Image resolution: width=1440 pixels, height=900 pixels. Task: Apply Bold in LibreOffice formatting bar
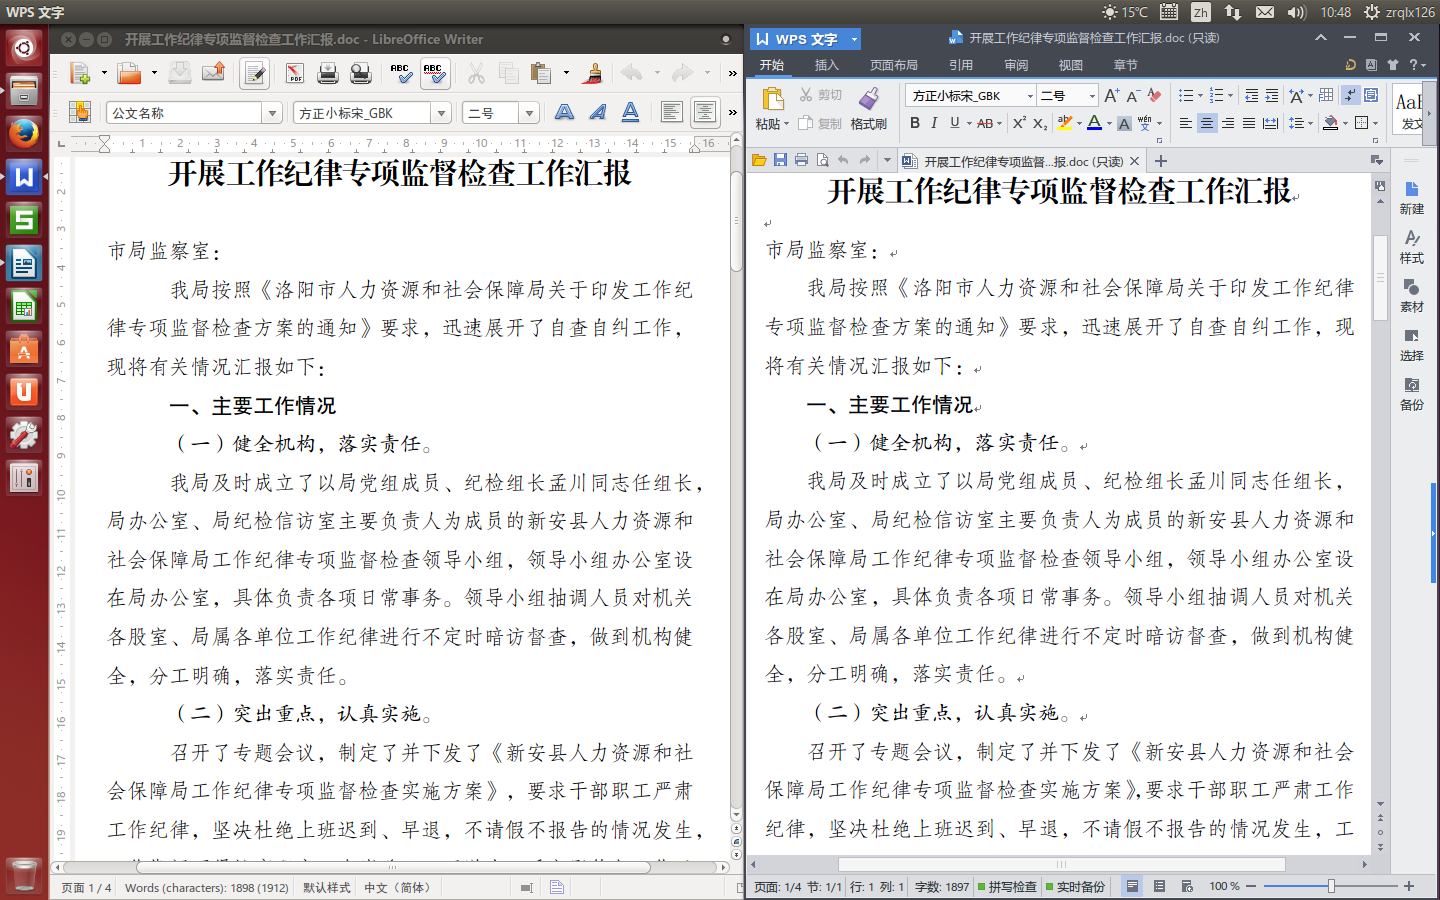tap(564, 112)
